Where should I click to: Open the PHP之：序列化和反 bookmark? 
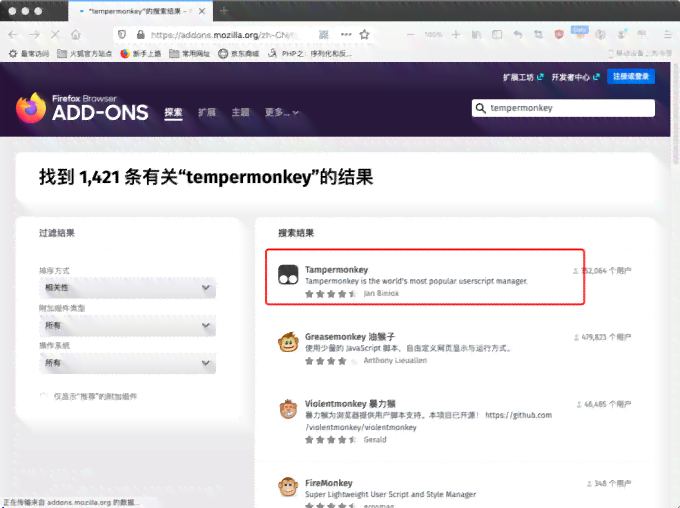pos(310,53)
